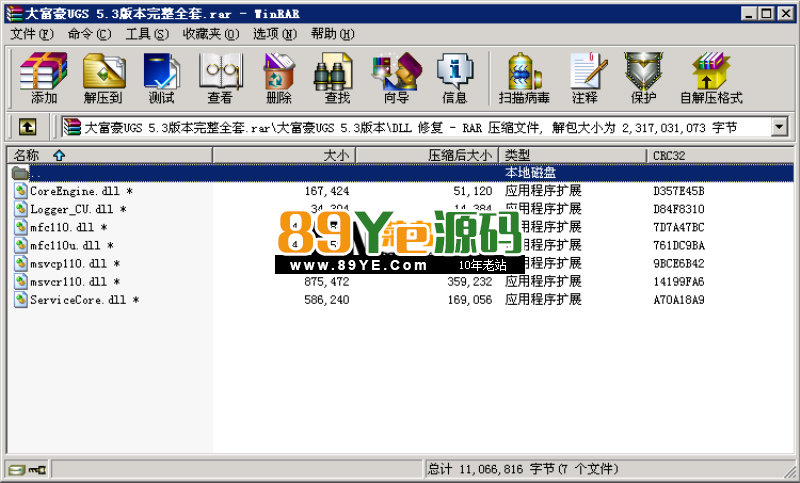Click the WinRAR icon in title bar
This screenshot has width=800, height=483.
(x=14, y=14)
